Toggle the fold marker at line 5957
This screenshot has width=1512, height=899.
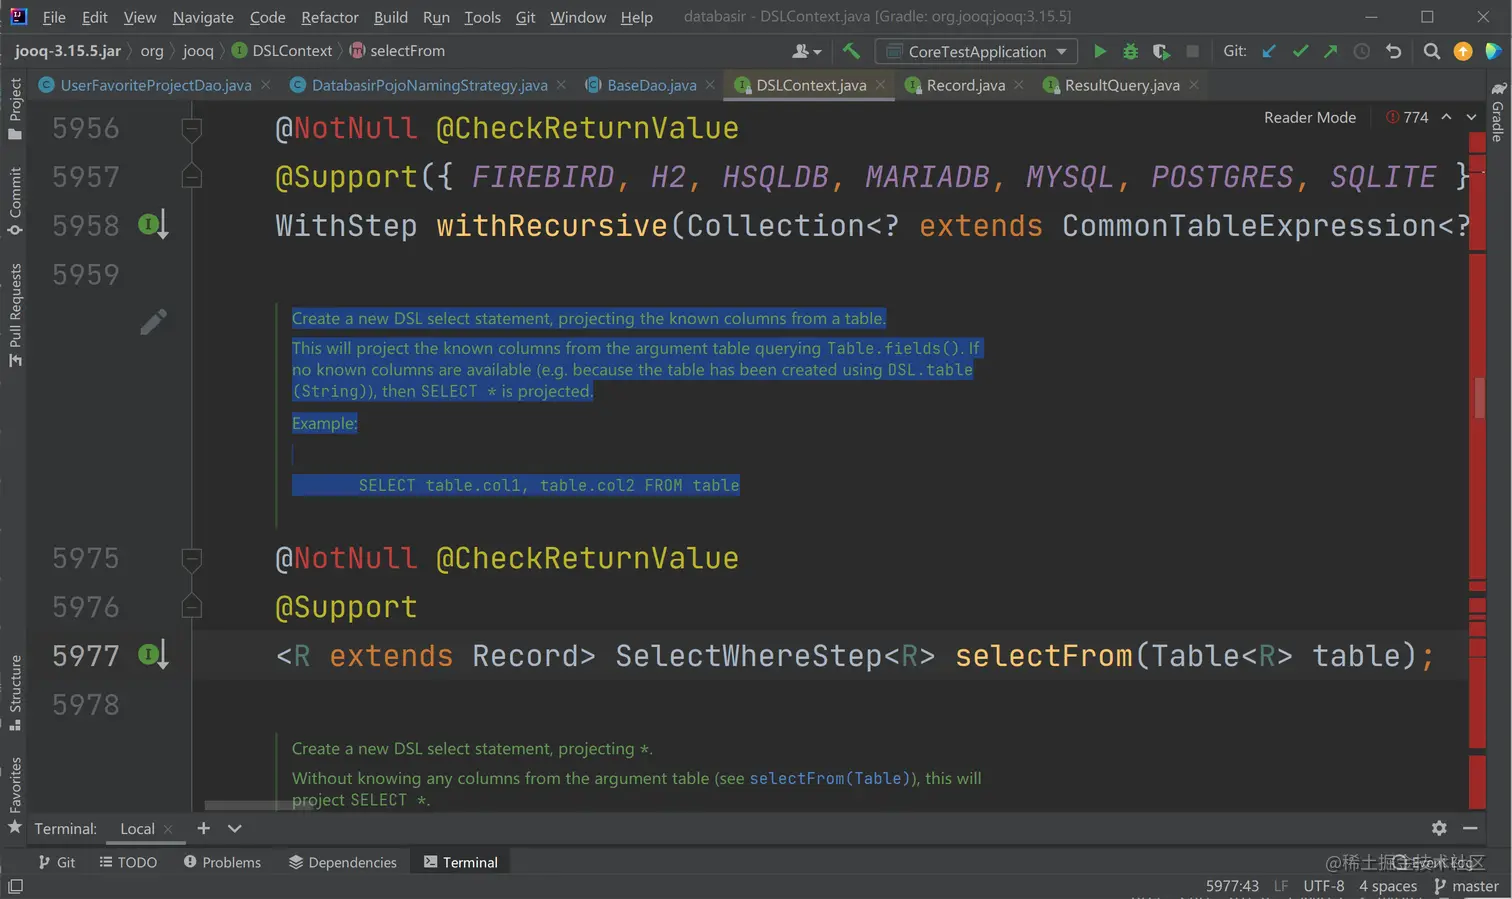tap(192, 177)
